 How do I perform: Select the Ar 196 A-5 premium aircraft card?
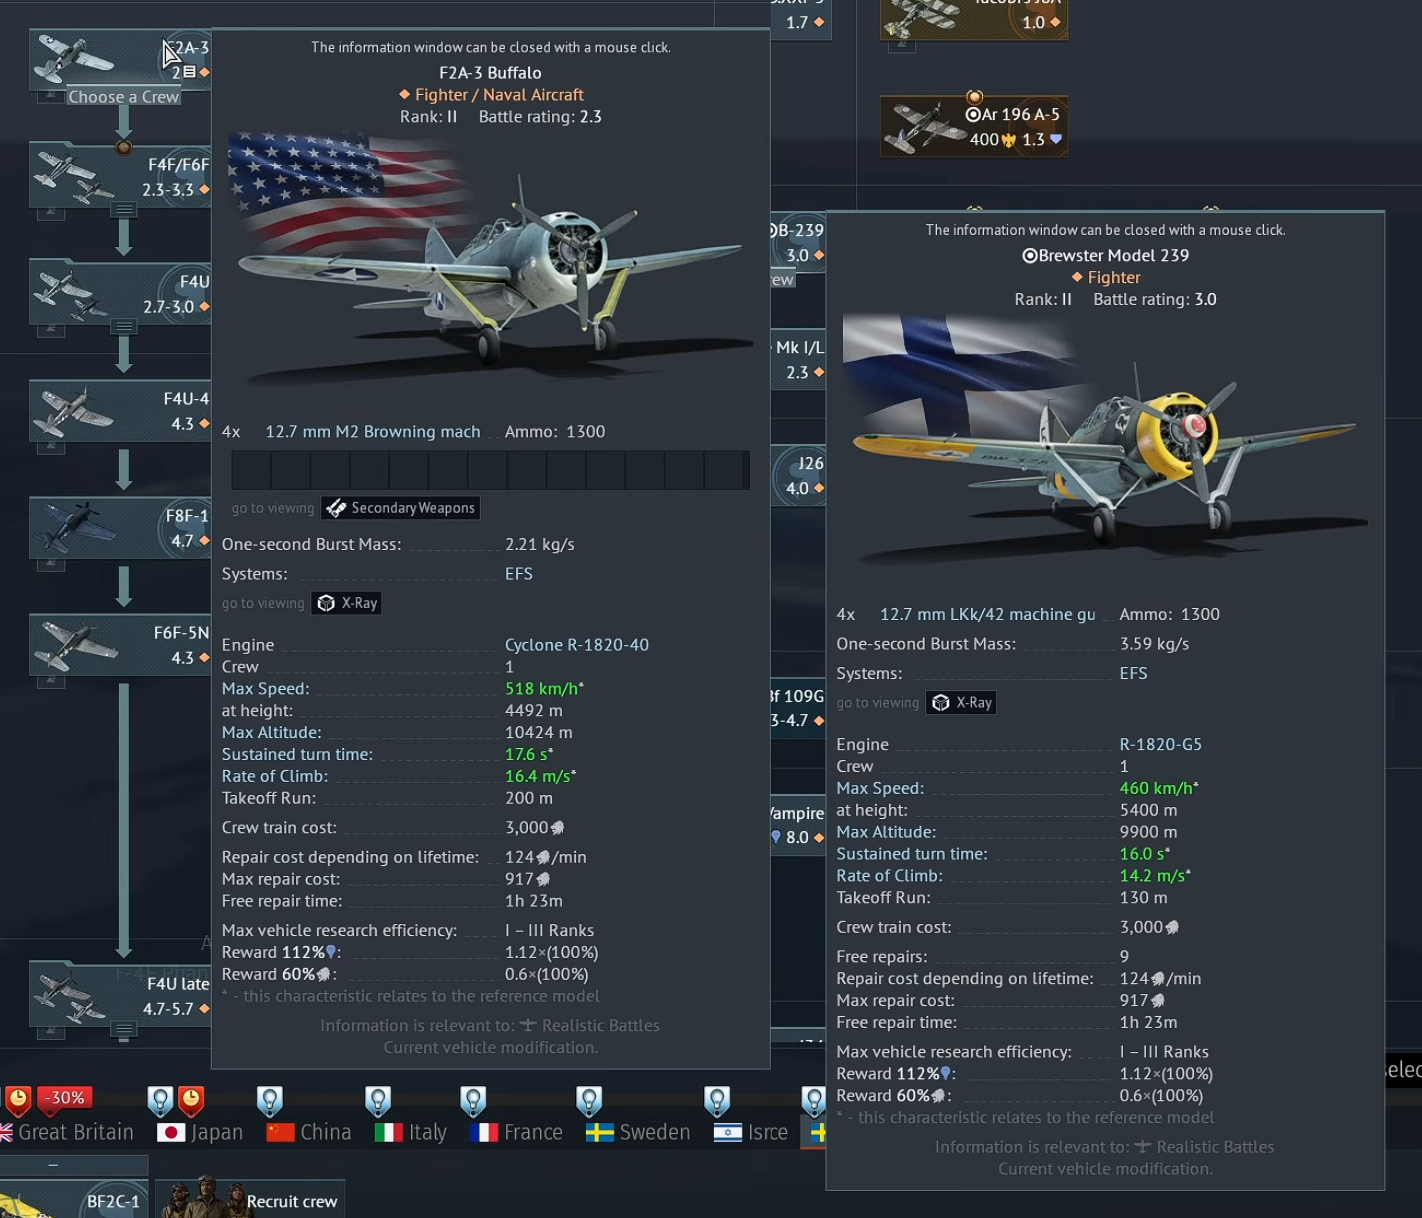[x=974, y=126]
